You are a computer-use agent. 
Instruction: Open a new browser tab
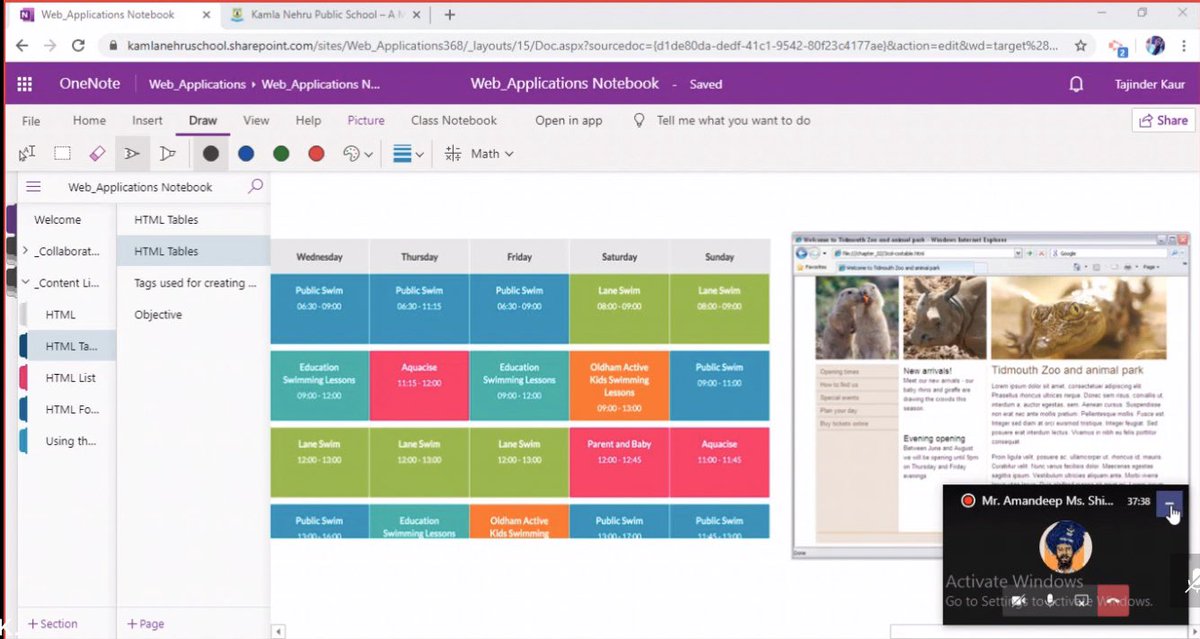(x=450, y=14)
